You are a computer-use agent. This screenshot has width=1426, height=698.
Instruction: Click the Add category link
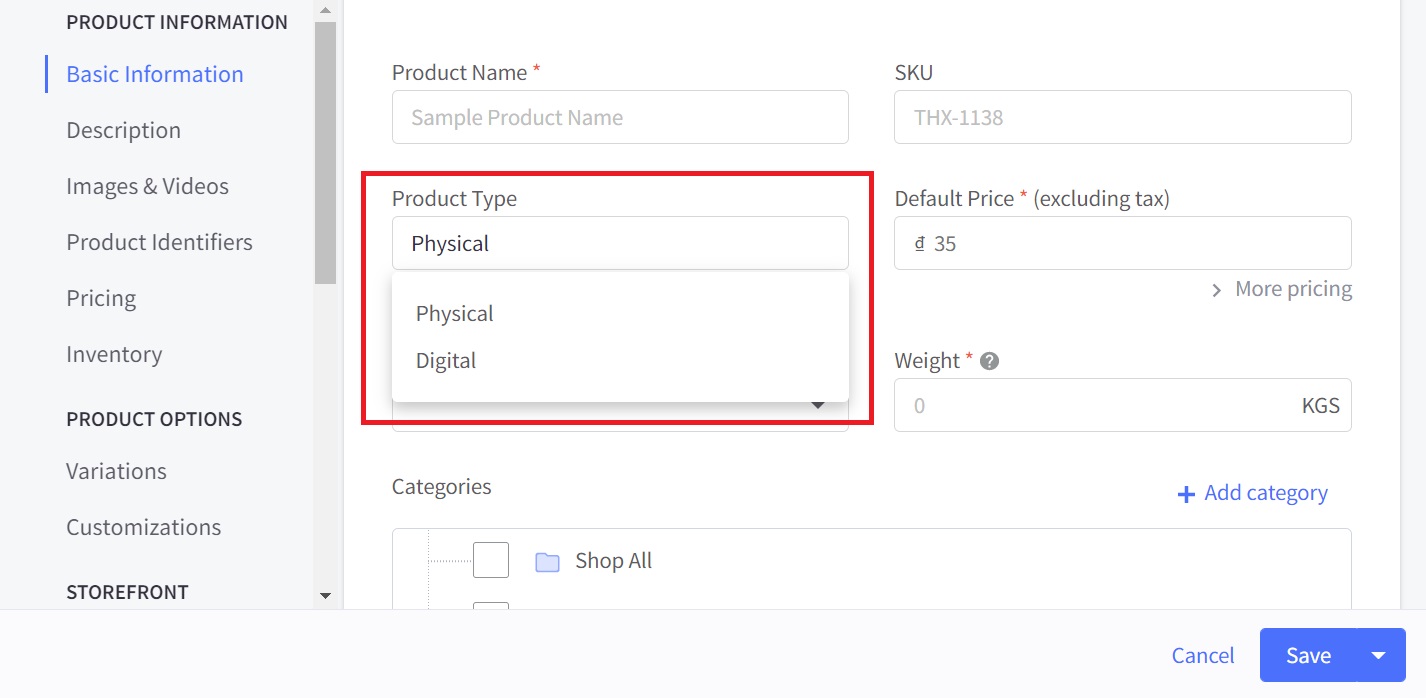(1266, 493)
